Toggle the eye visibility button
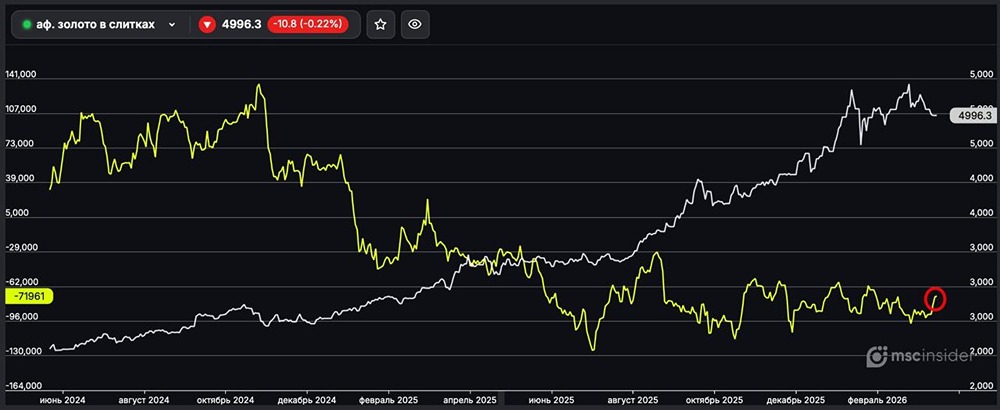Viewport: 1000px width, 410px height. pos(415,24)
